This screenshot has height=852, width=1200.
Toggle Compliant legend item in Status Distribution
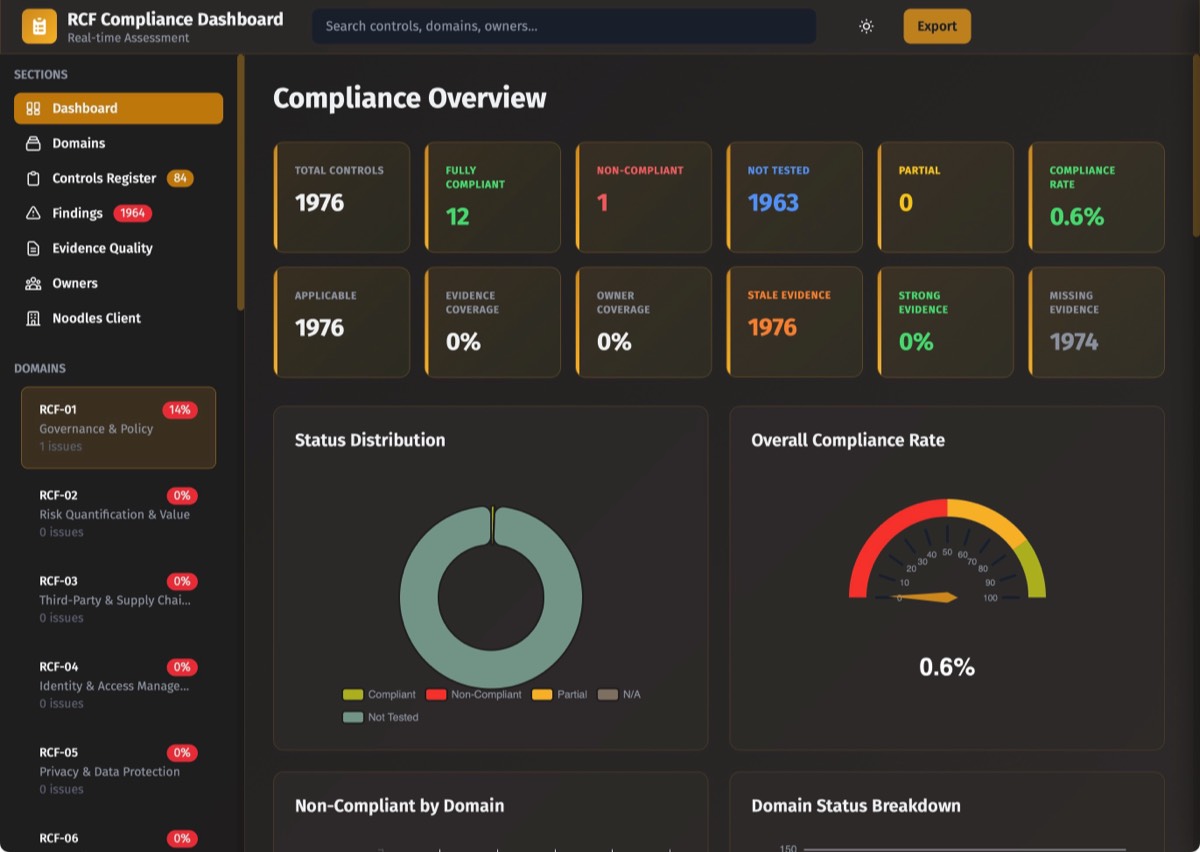pyautogui.click(x=380, y=695)
